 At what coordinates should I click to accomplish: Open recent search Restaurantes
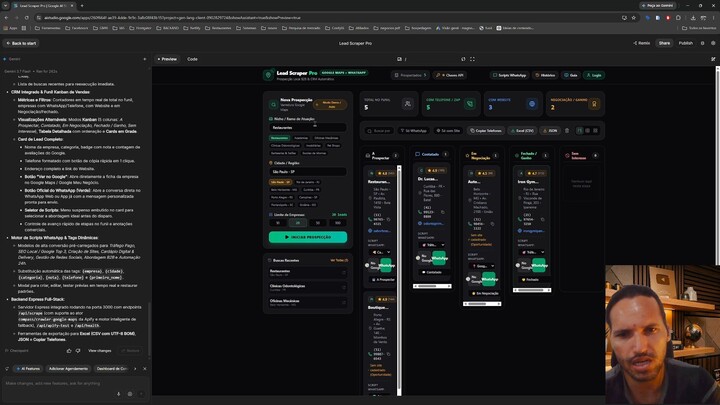point(308,272)
